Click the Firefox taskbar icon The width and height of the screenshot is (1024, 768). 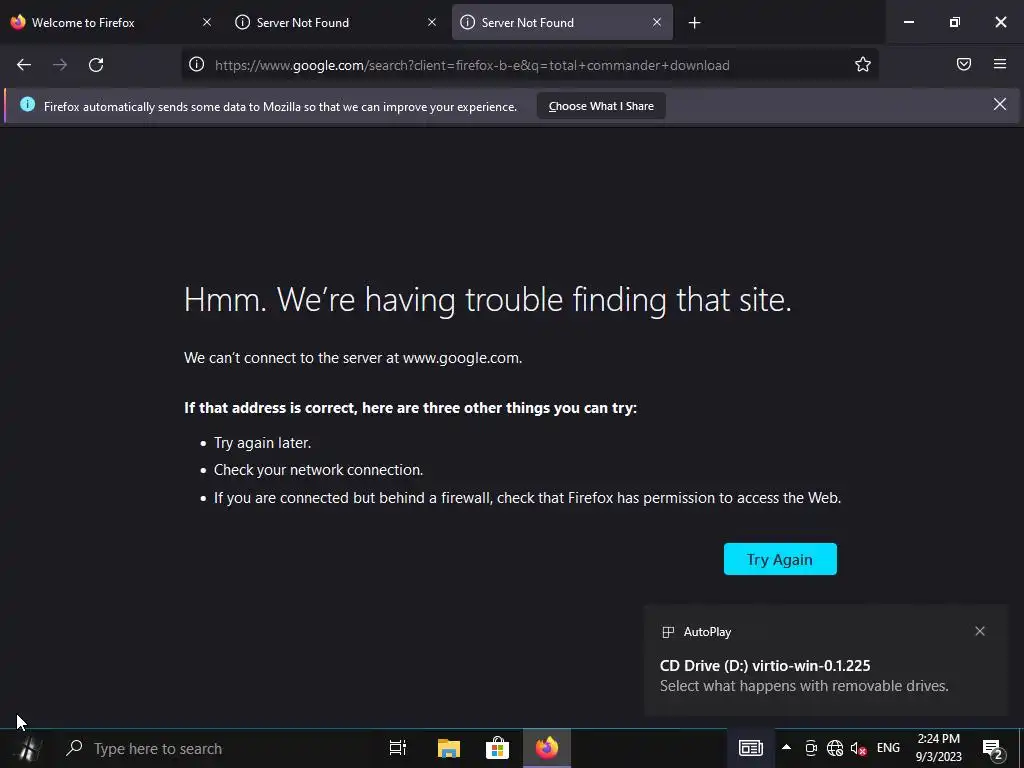pyautogui.click(x=547, y=748)
